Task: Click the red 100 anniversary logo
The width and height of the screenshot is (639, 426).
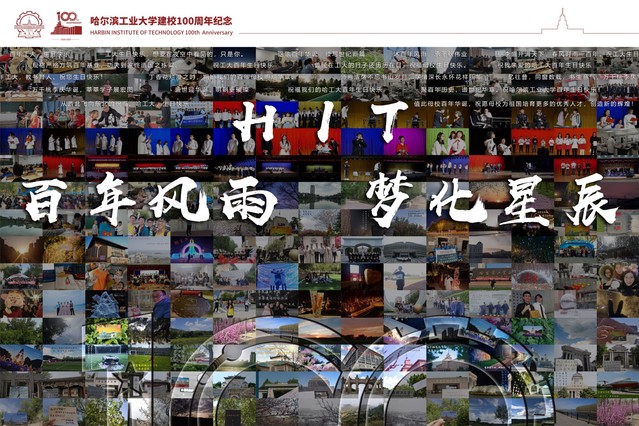Action: coord(66,23)
